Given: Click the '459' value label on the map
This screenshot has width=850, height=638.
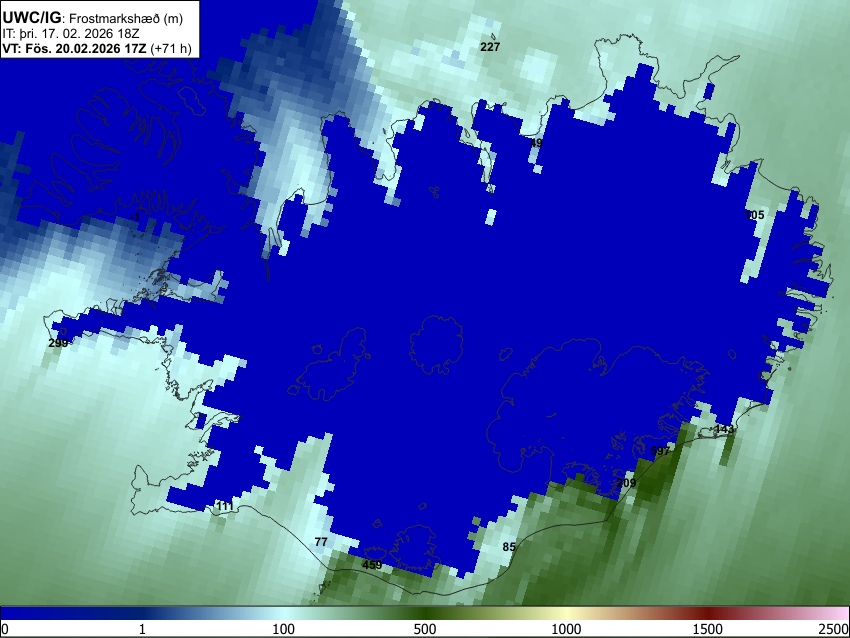Looking at the screenshot, I should tap(372, 565).
